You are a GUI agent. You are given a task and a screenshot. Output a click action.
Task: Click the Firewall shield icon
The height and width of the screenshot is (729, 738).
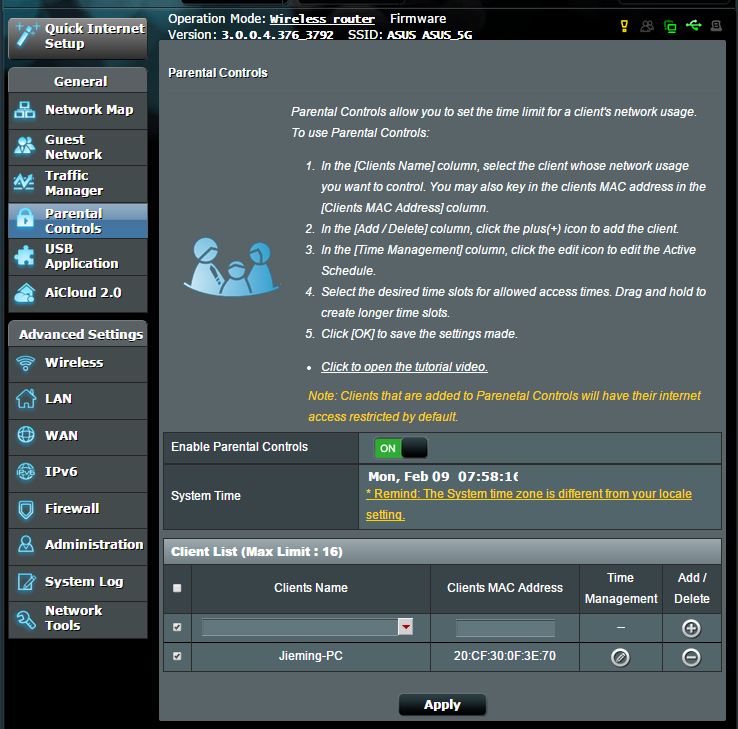point(25,509)
